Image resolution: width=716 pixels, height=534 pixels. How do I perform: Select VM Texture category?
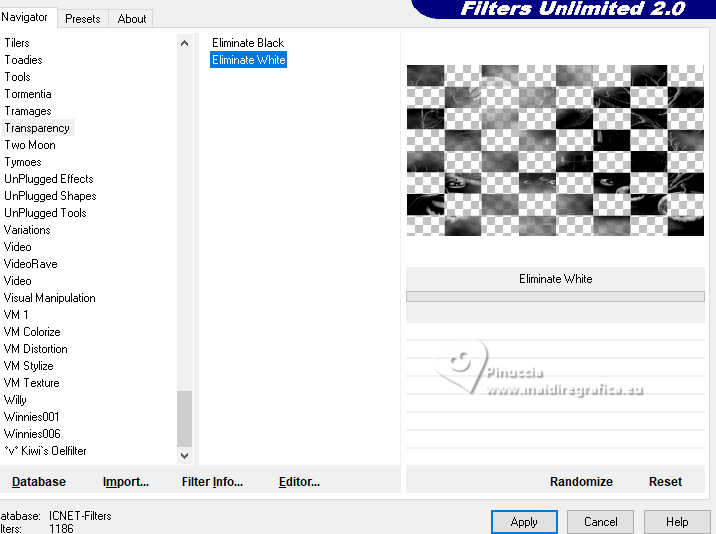click(32, 383)
